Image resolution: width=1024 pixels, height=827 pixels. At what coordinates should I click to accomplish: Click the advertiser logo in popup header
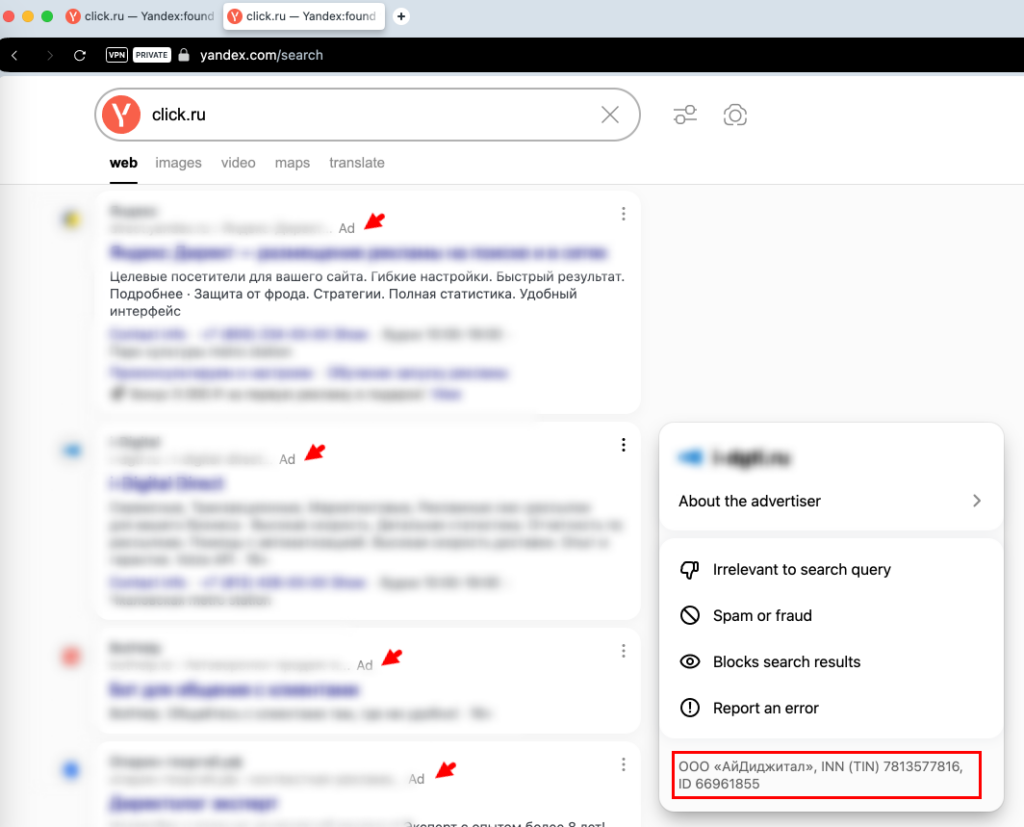691,457
